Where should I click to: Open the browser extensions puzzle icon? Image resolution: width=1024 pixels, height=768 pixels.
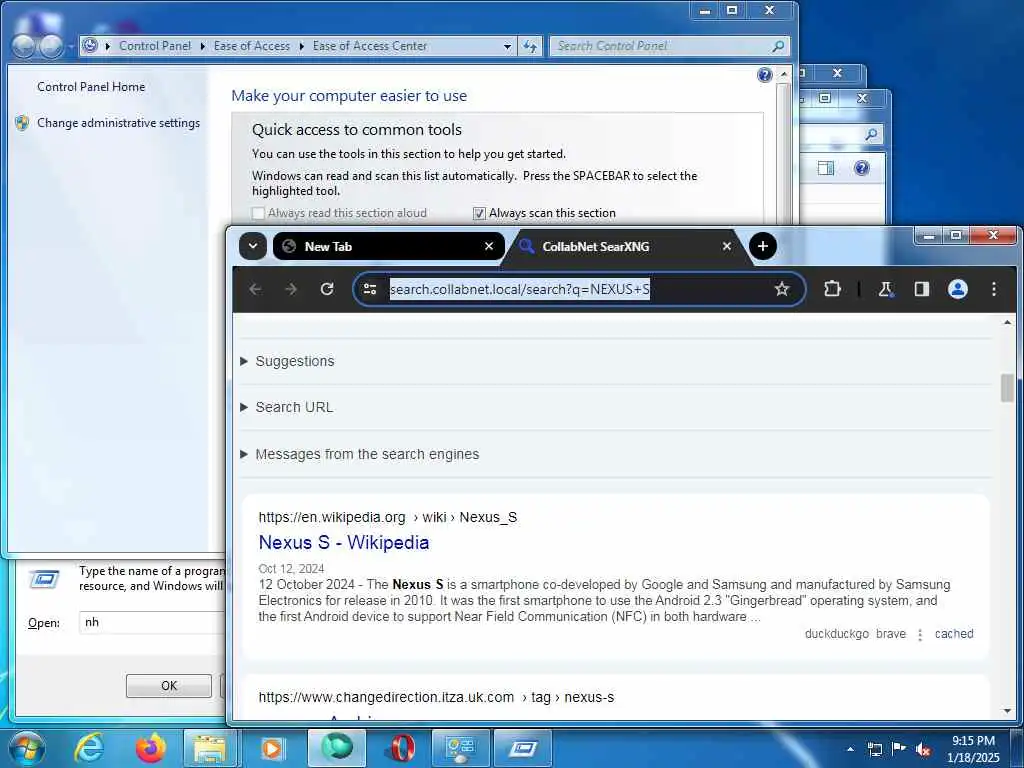[x=832, y=289]
